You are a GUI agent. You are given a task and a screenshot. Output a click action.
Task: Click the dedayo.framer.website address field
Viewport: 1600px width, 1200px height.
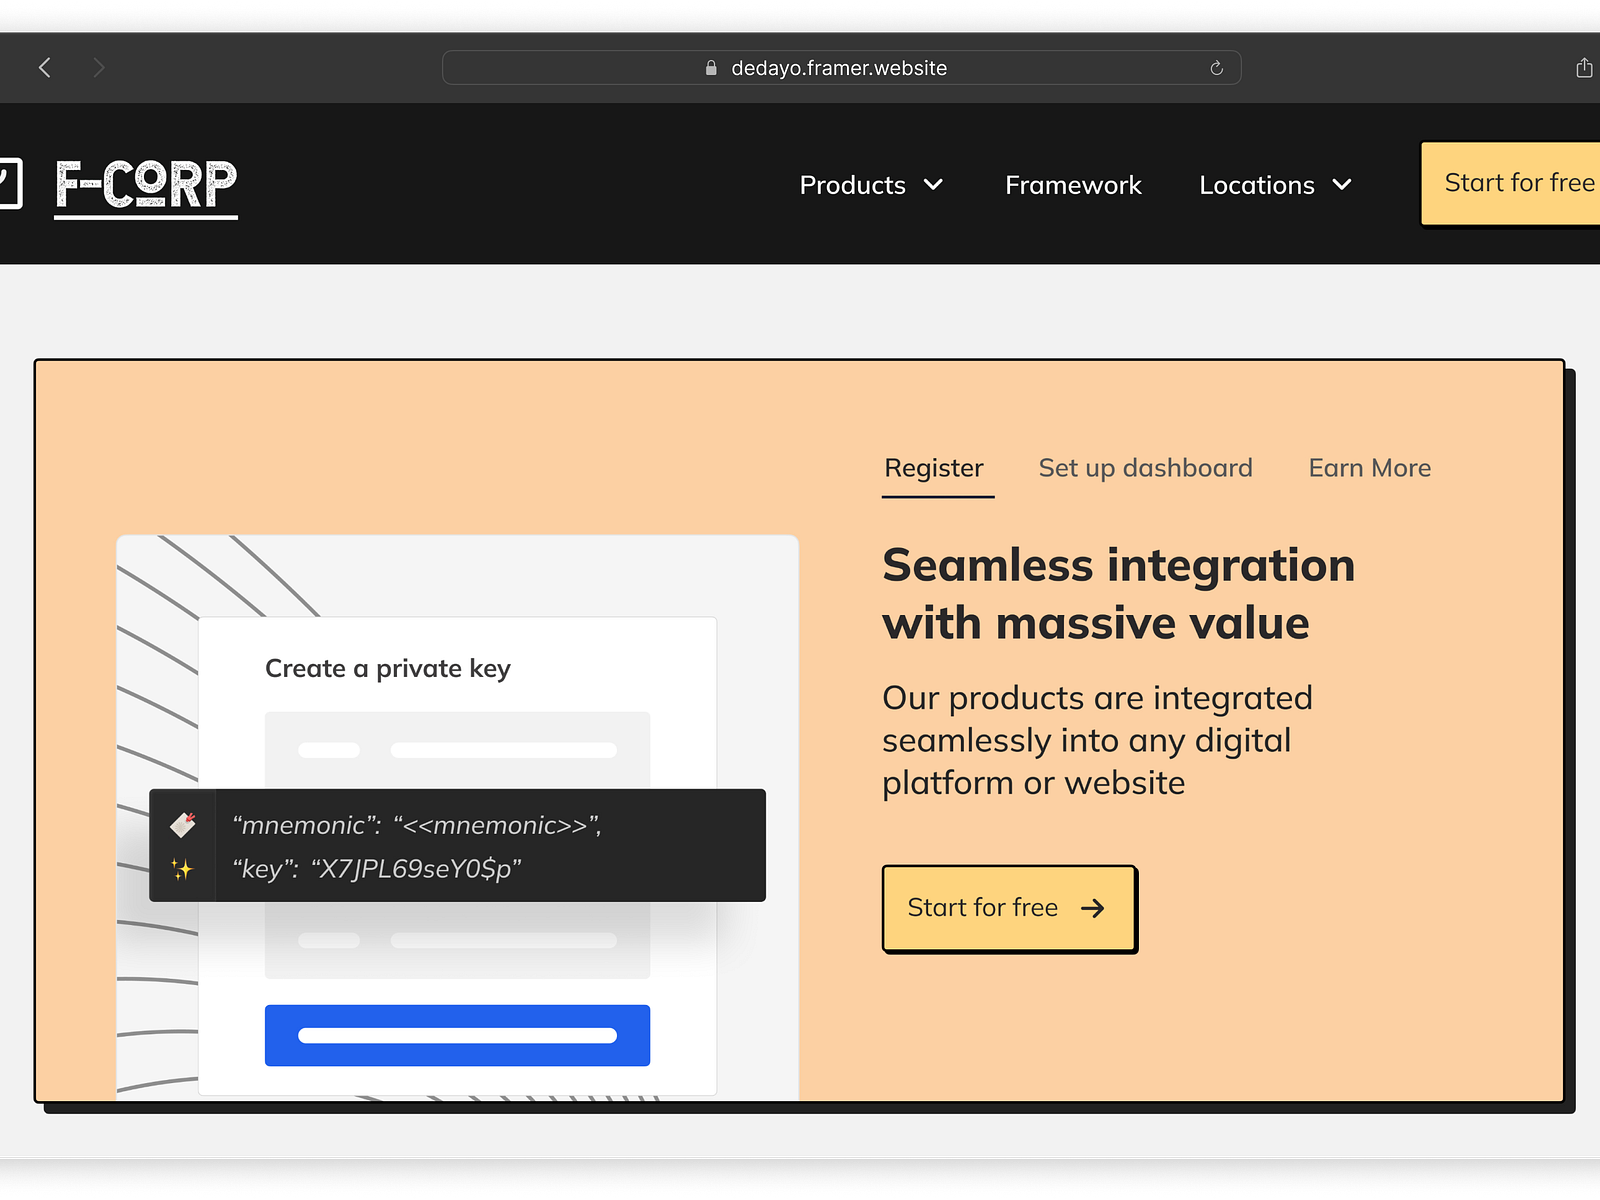pos(840,68)
